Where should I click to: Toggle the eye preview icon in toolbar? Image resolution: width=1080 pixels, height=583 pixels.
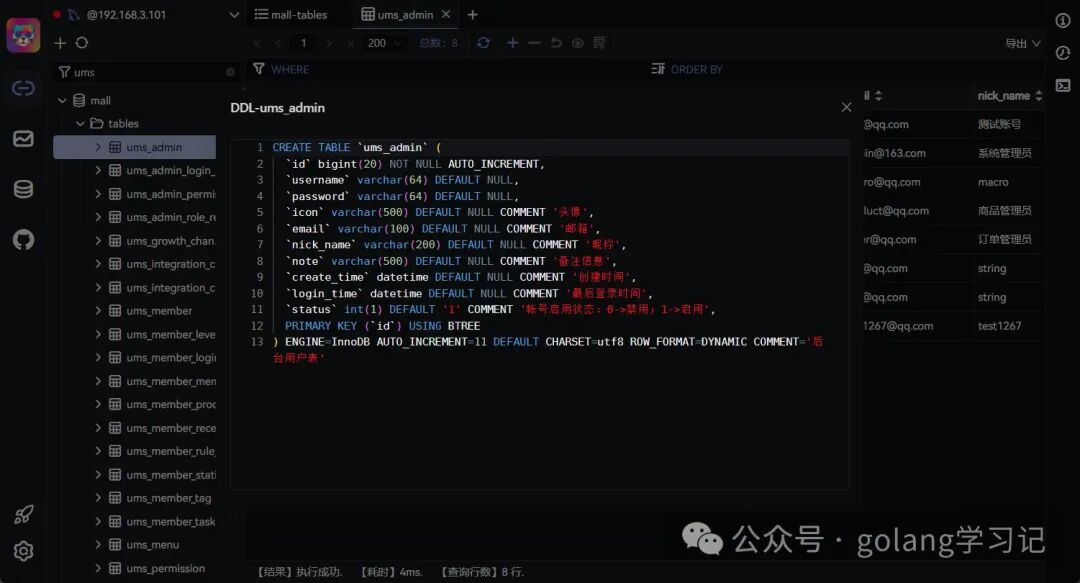tap(578, 43)
